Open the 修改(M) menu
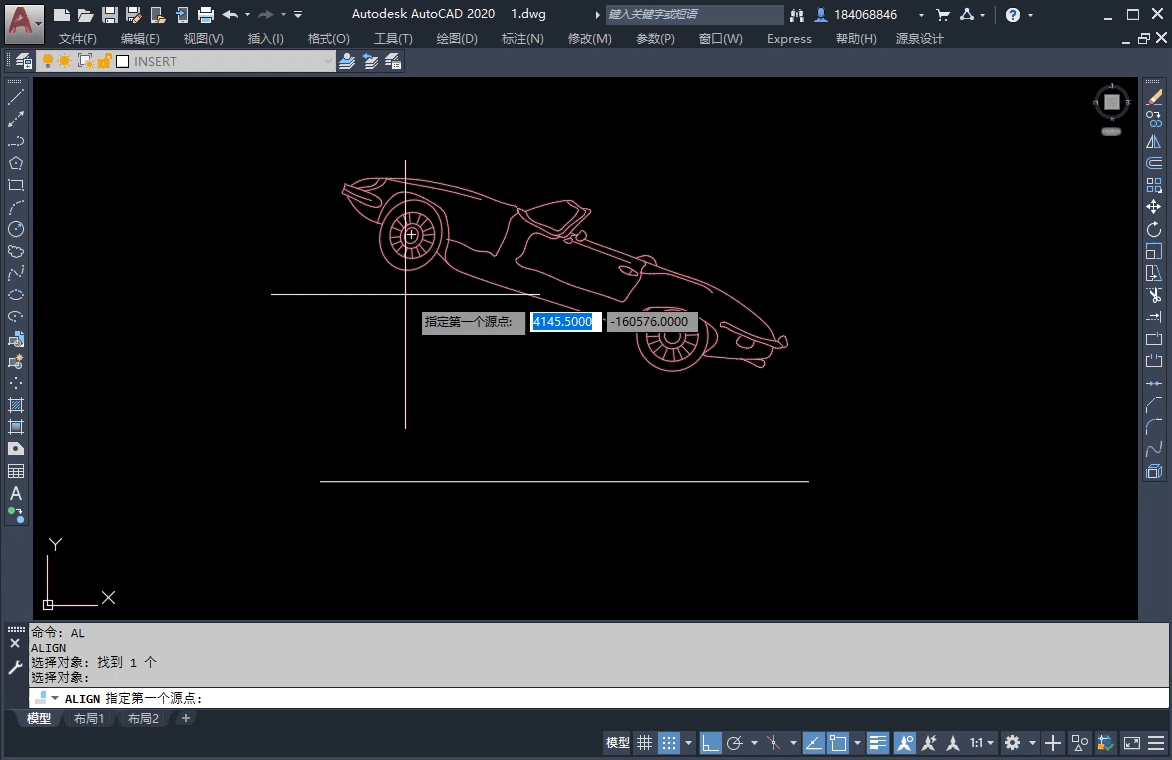 click(x=589, y=39)
